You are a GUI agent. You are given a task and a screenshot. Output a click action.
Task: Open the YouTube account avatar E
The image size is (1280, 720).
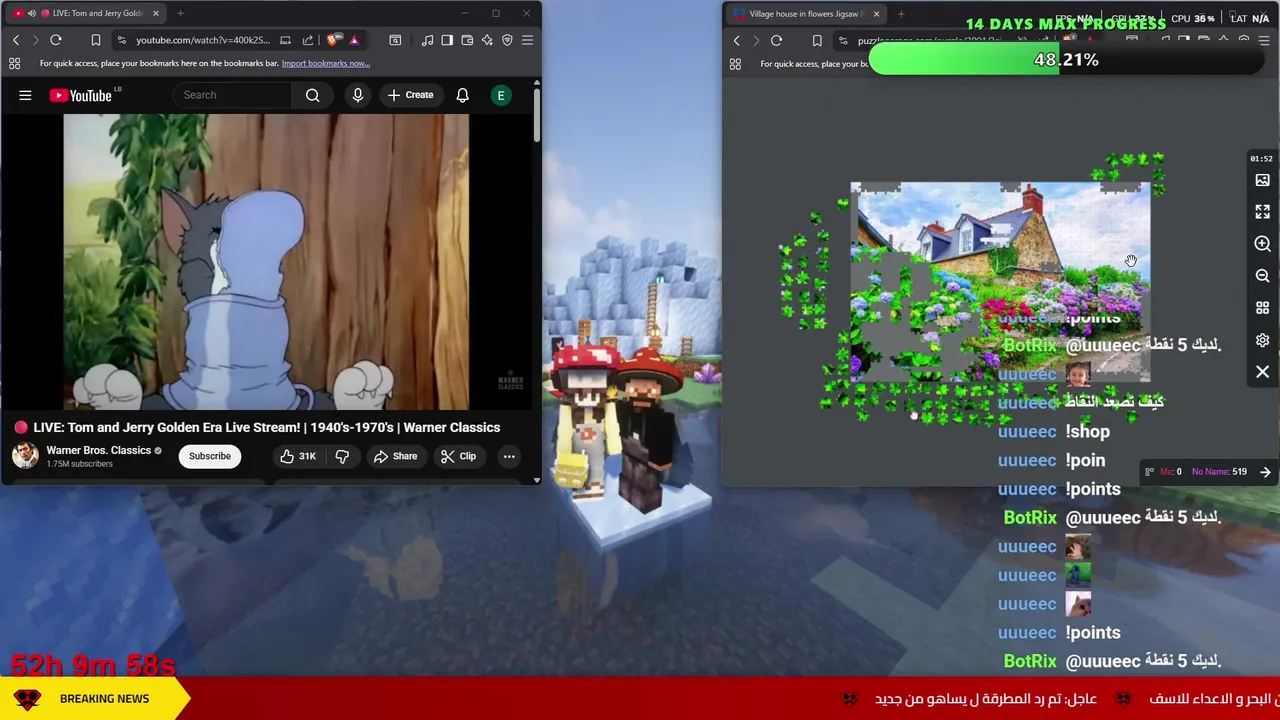pos(501,95)
